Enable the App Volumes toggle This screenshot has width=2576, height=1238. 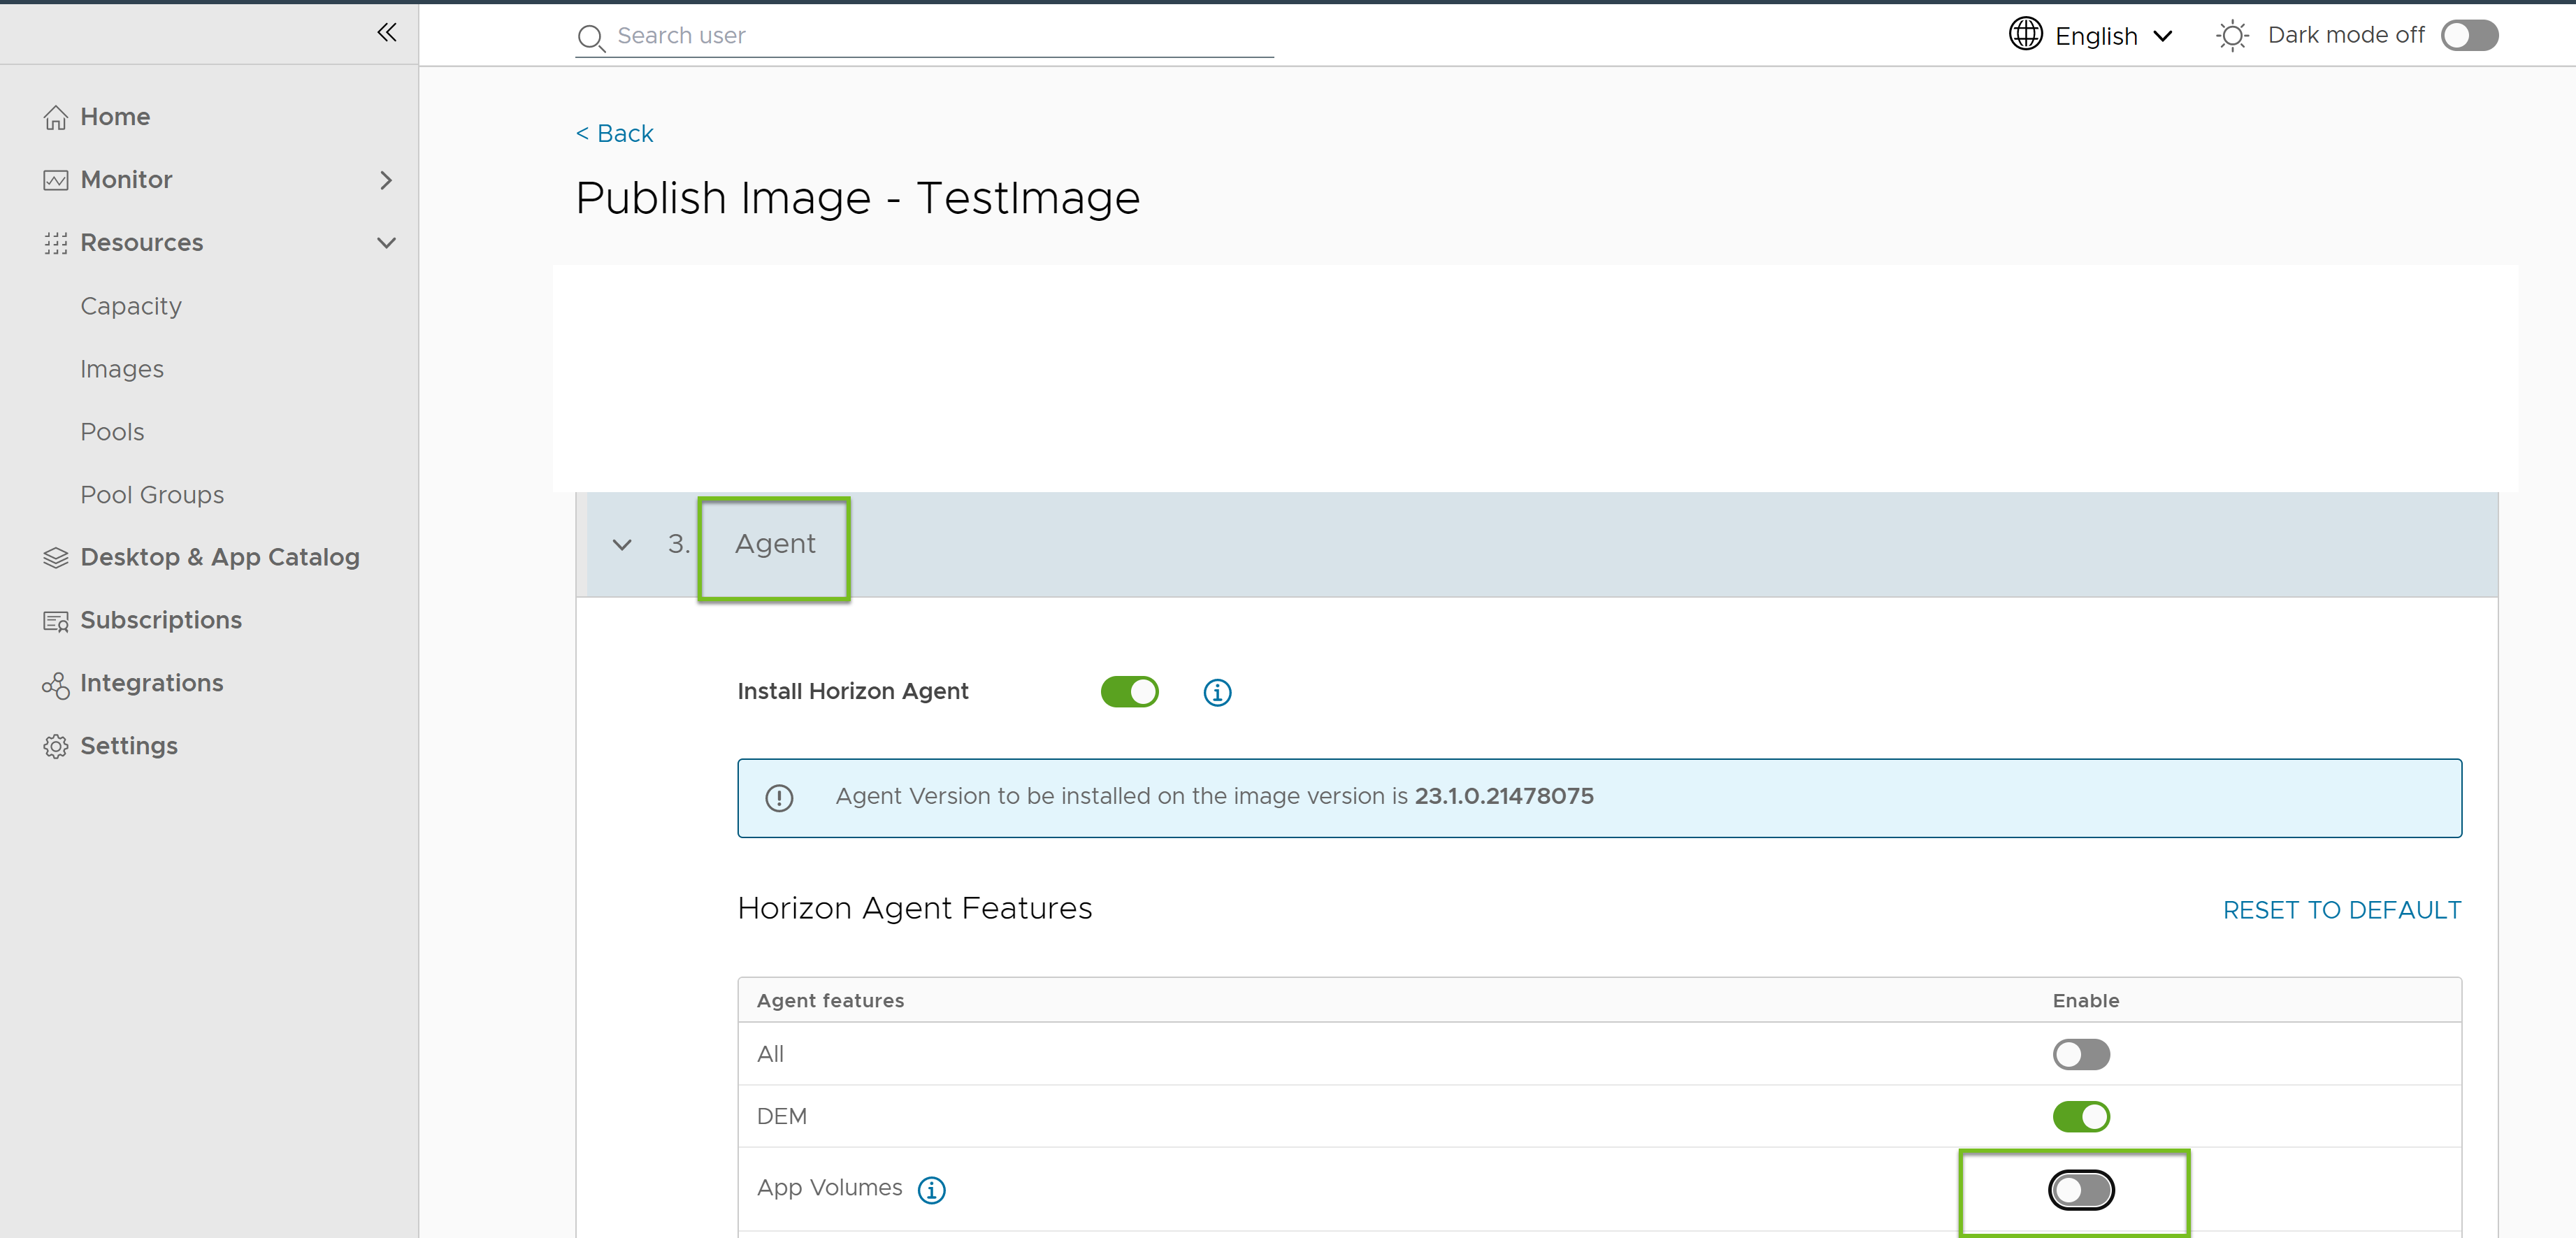(x=2081, y=1191)
